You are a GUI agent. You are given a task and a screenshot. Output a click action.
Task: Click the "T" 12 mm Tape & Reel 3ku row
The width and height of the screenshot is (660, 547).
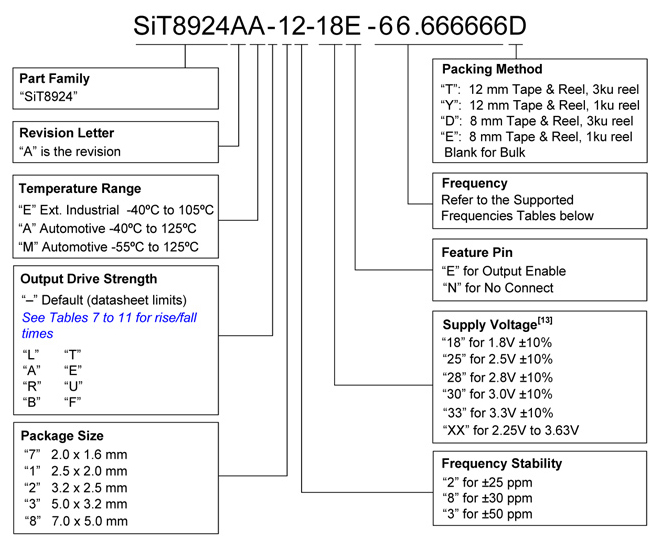tap(540, 90)
